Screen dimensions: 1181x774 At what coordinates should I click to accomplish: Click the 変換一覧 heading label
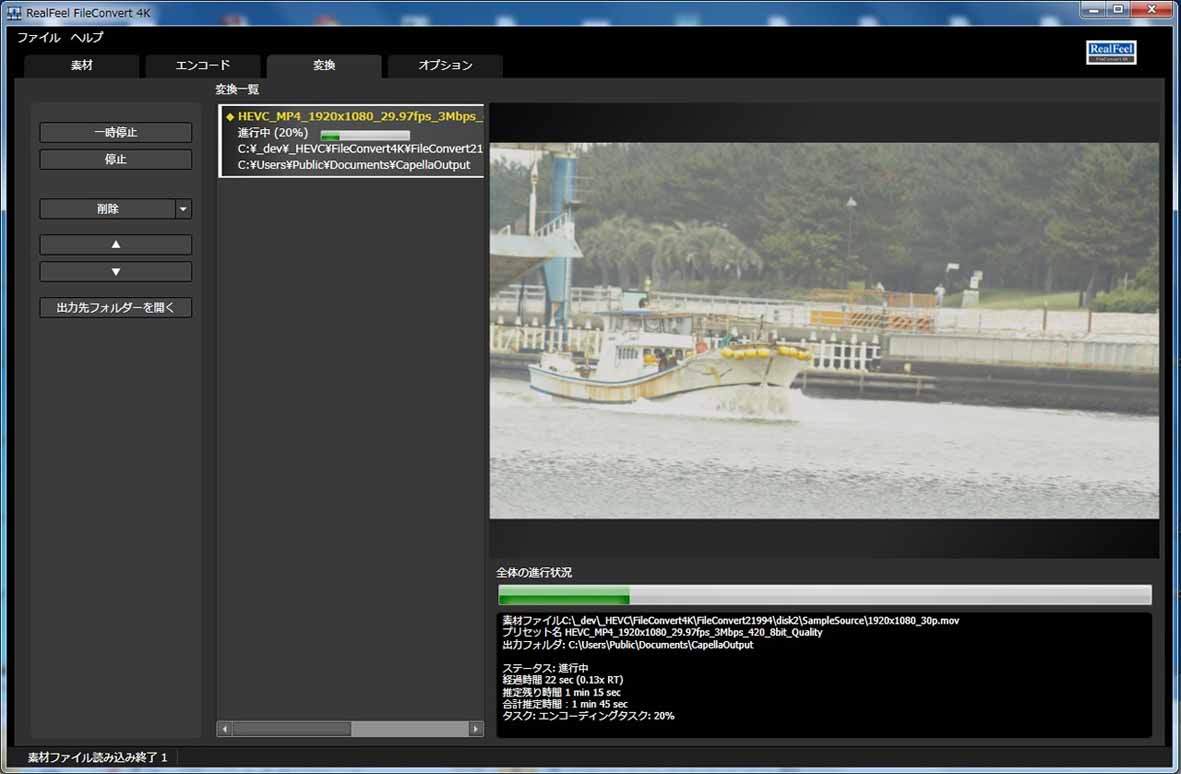pyautogui.click(x=237, y=90)
